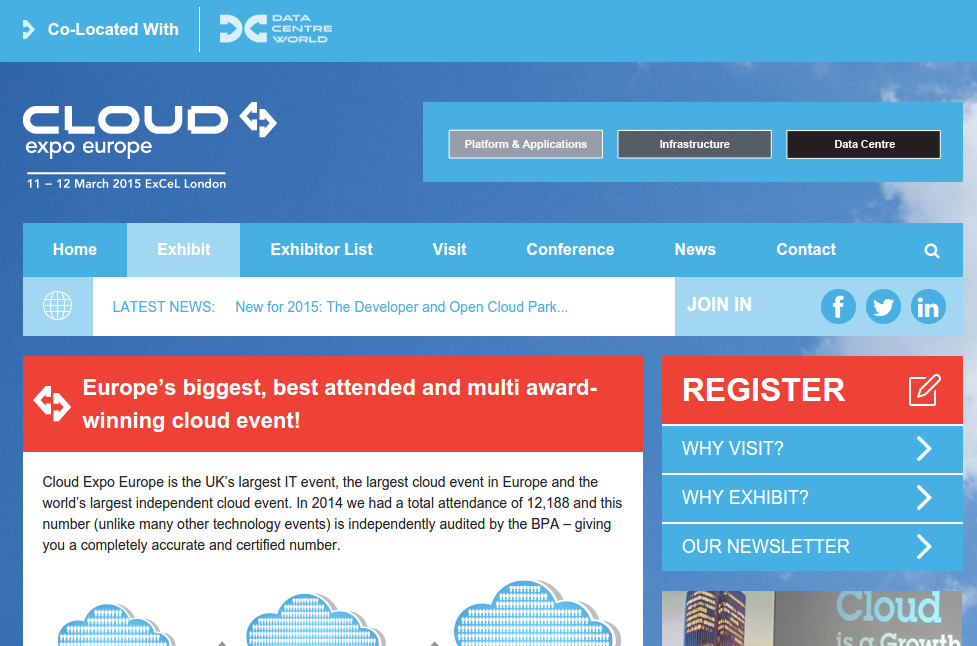Expand the Why Exhibit chevron arrow
This screenshot has width=977, height=646.
point(924,498)
